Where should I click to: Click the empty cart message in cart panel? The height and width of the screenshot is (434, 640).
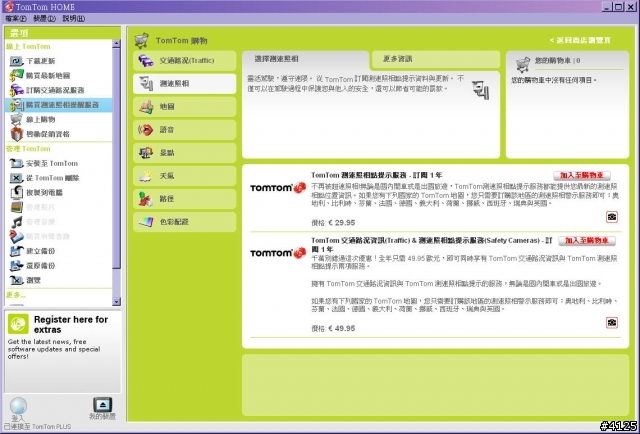tap(553, 80)
